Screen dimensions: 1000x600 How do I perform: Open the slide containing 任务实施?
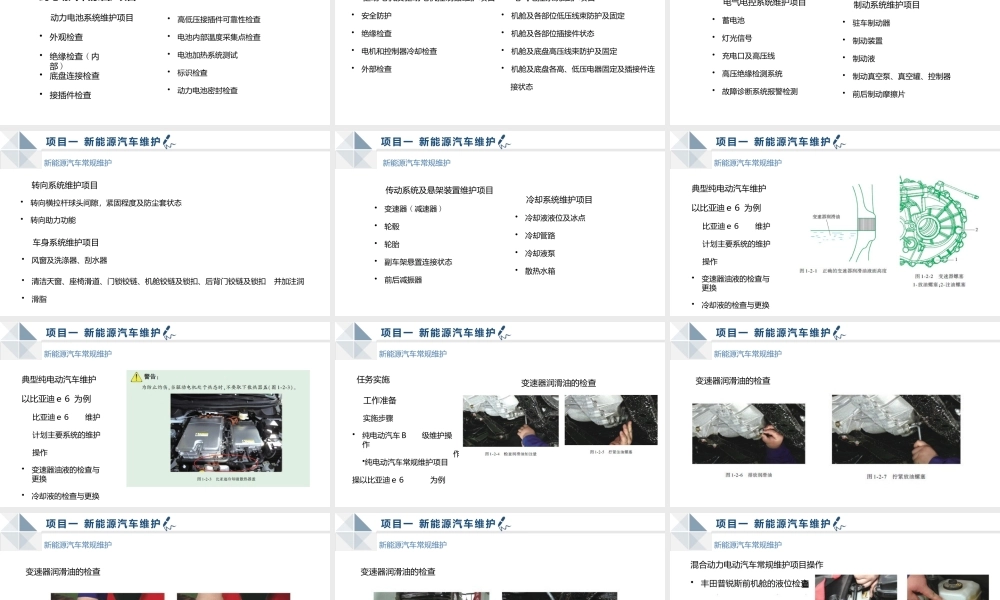click(500, 414)
